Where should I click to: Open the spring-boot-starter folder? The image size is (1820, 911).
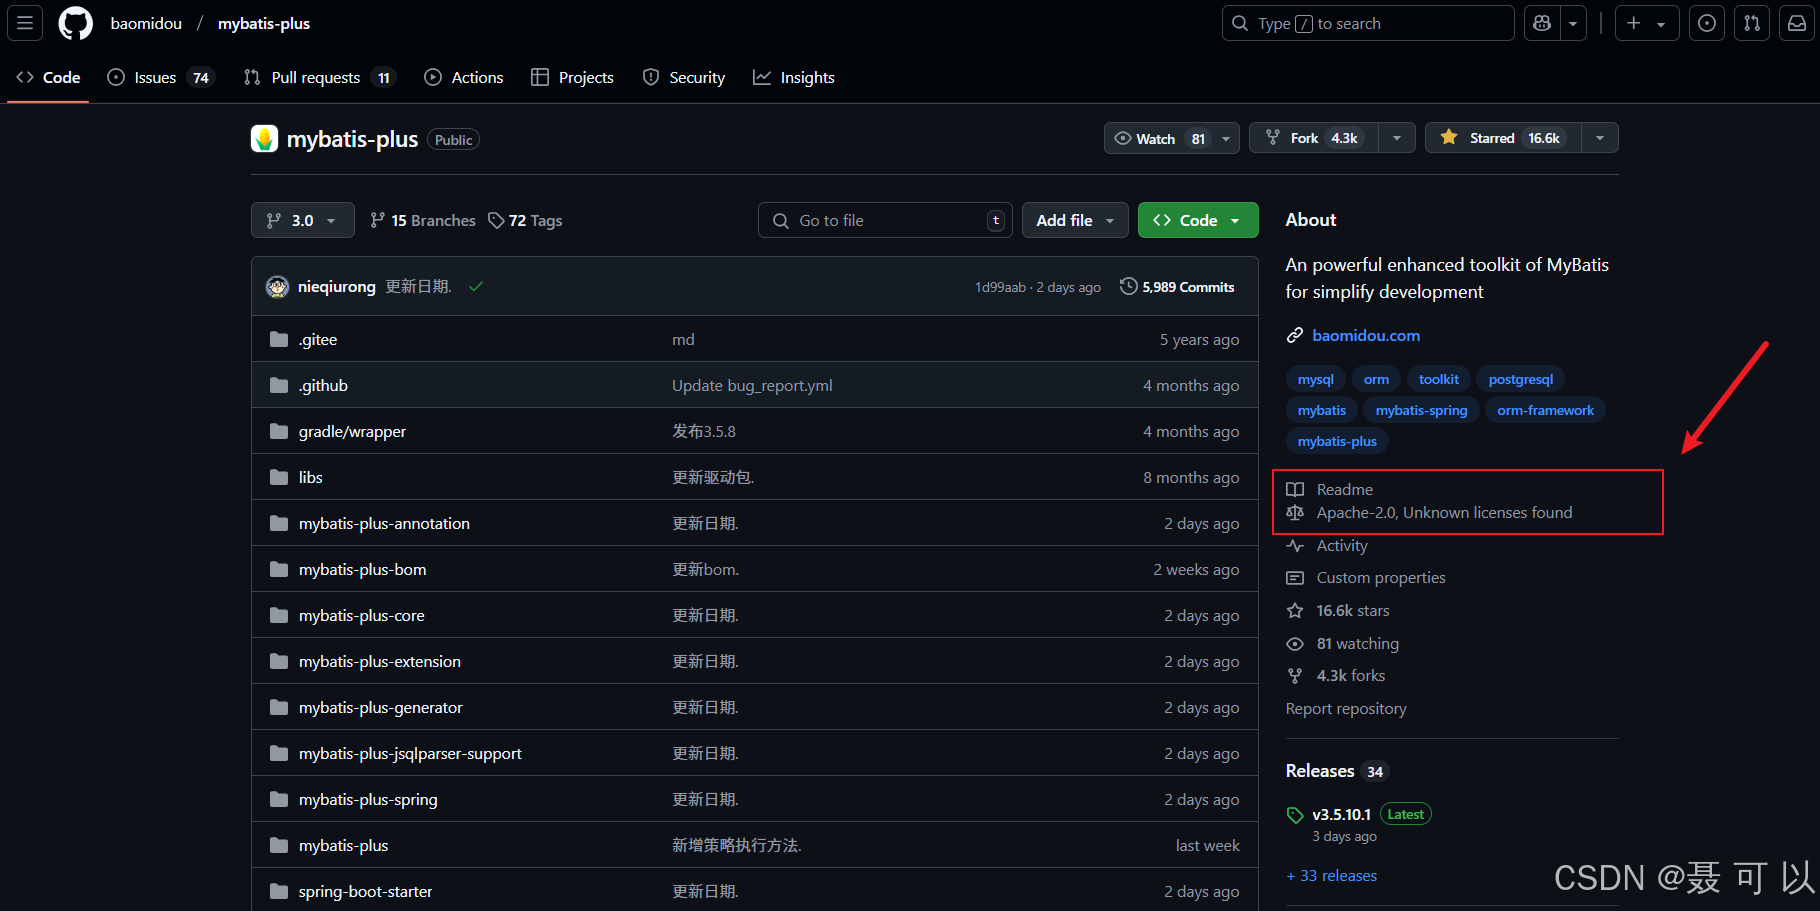pos(365,891)
